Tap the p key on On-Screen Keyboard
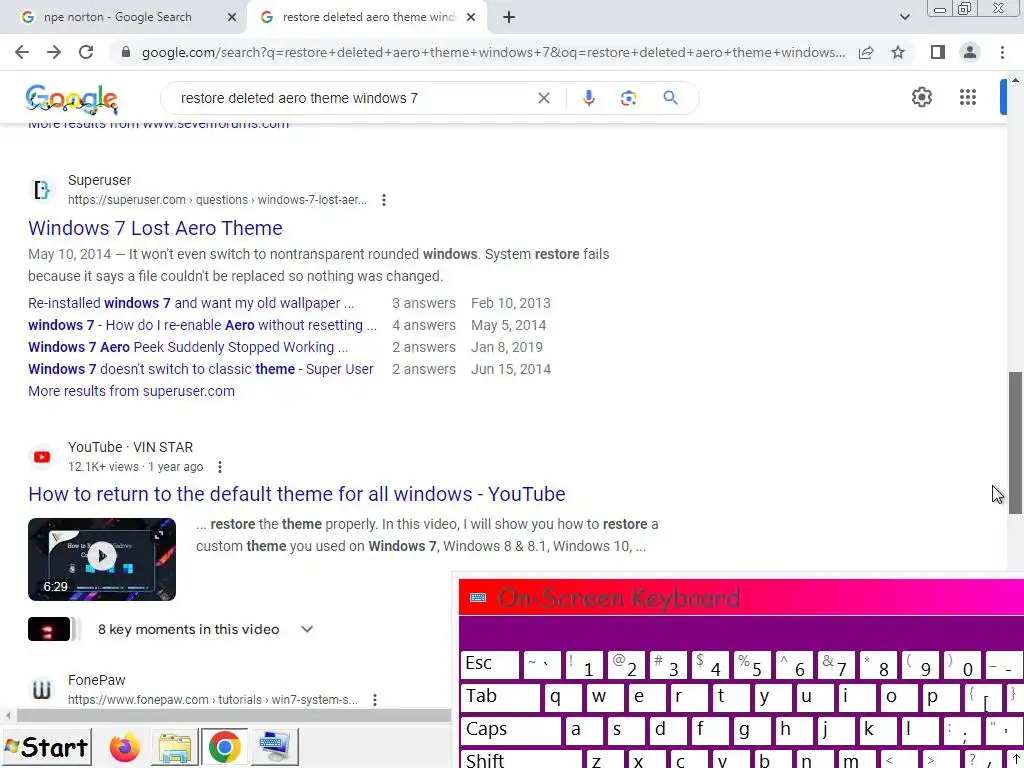 click(x=941, y=698)
